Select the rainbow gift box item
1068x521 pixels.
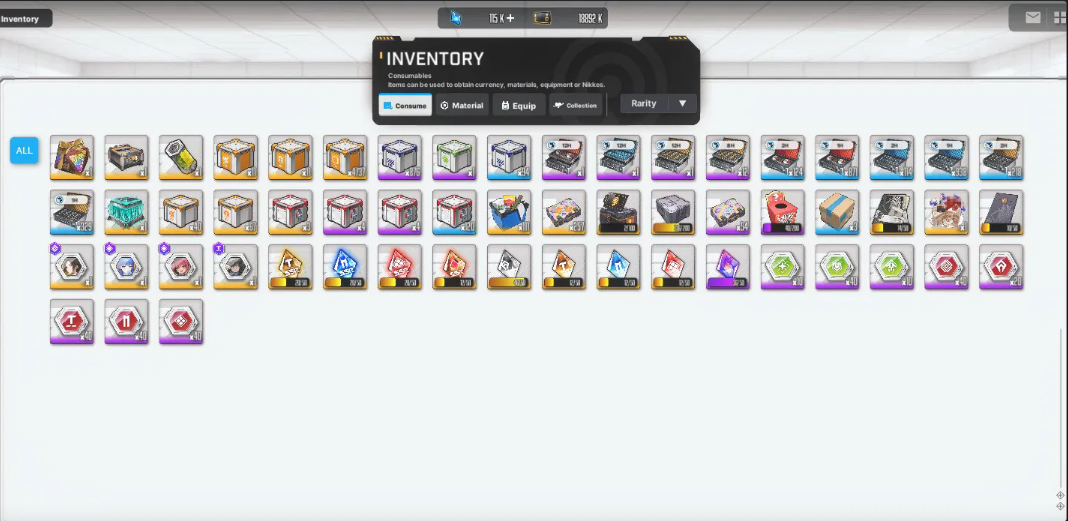[72, 157]
